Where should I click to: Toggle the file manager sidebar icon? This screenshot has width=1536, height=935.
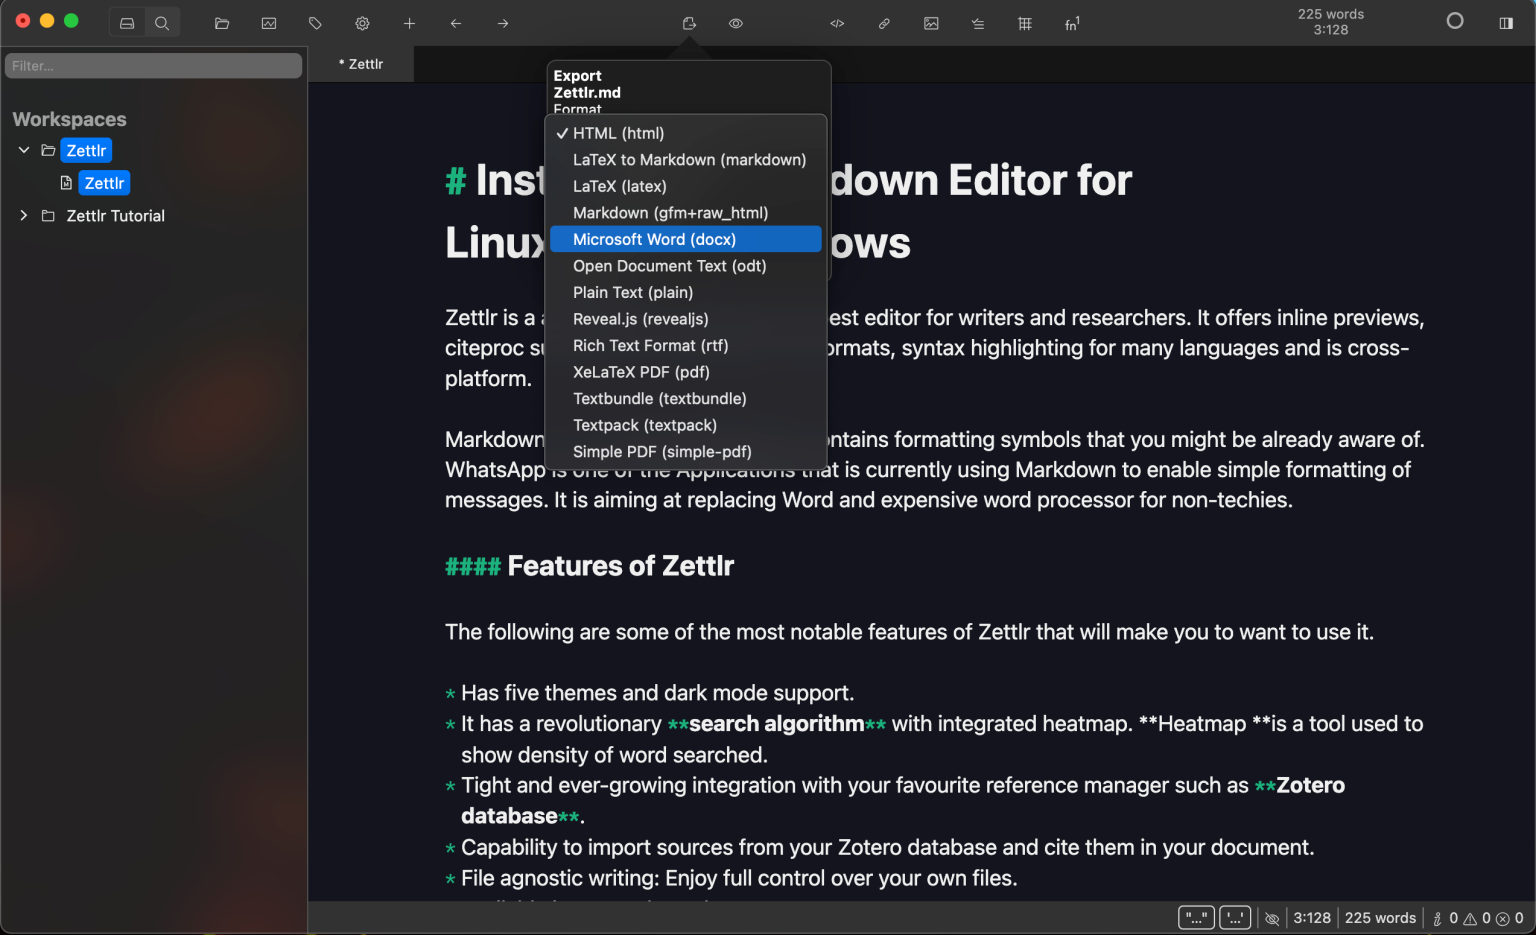[x=126, y=21]
